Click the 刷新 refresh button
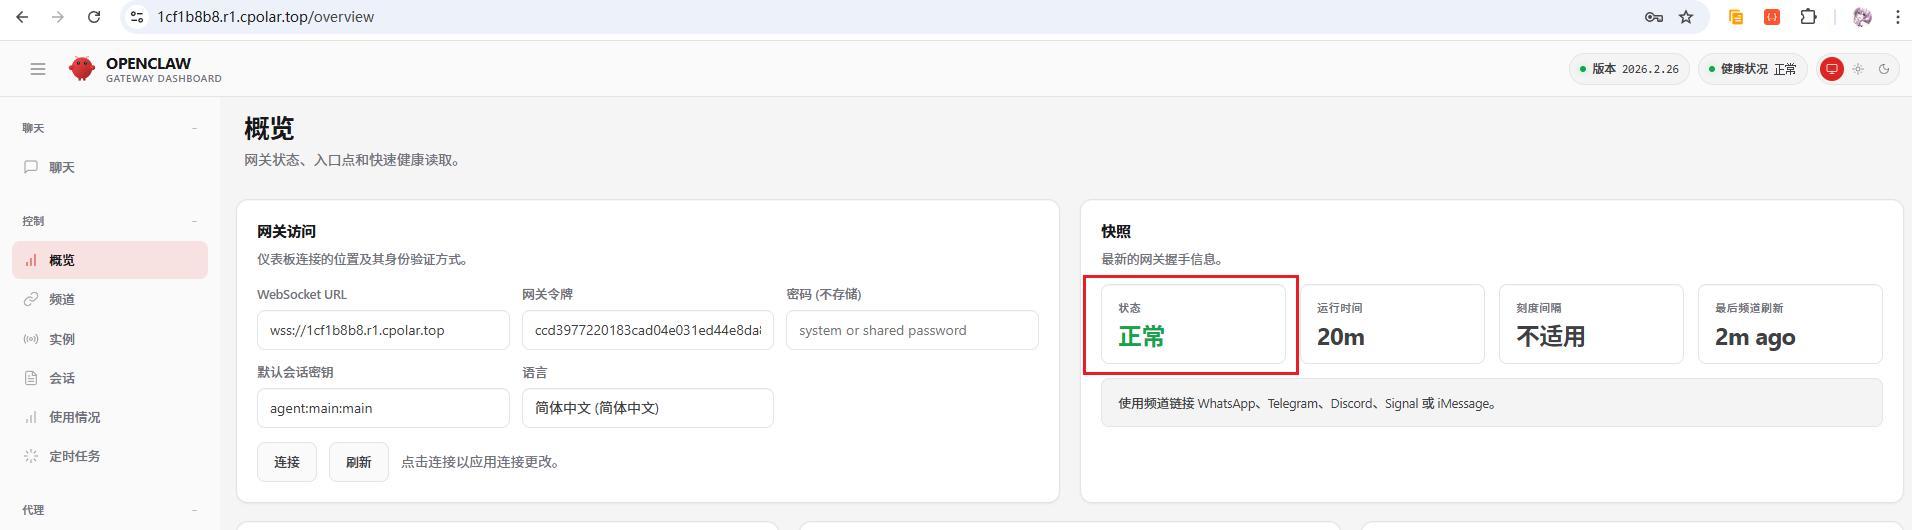The height and width of the screenshot is (530, 1912). tap(358, 462)
